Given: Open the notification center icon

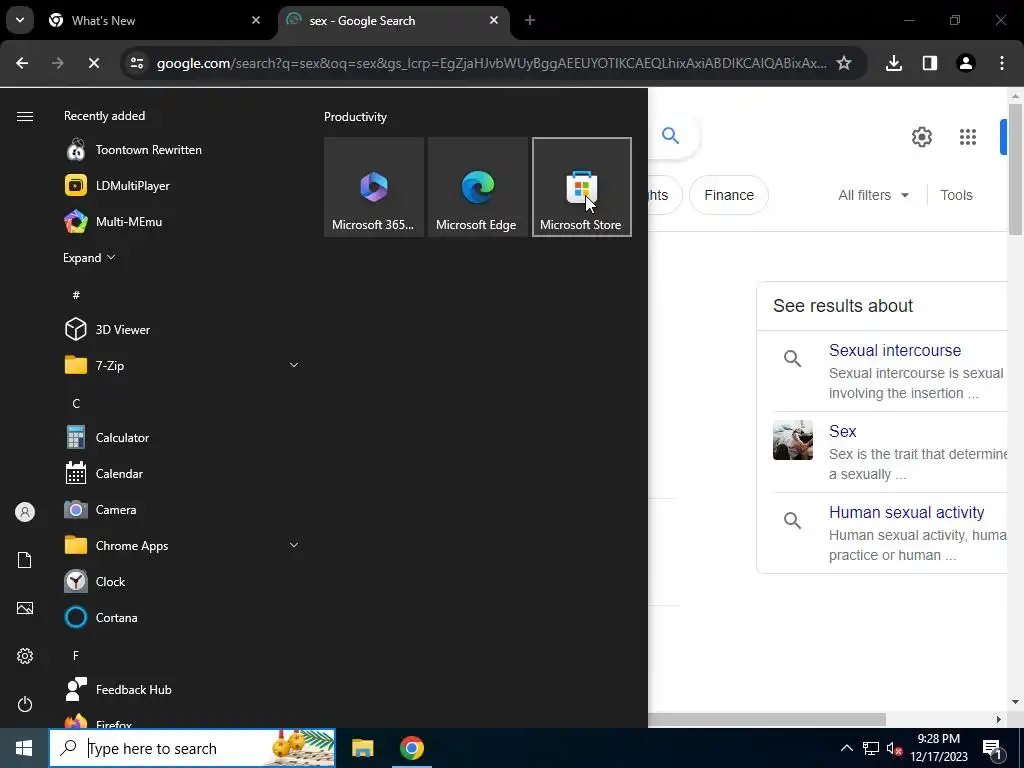Looking at the screenshot, I should pos(992,748).
